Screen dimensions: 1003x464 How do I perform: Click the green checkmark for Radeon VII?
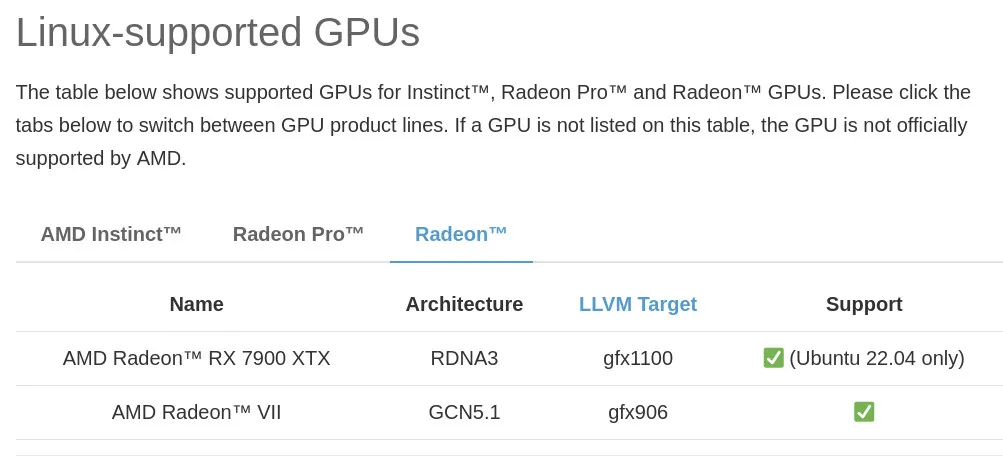[864, 412]
